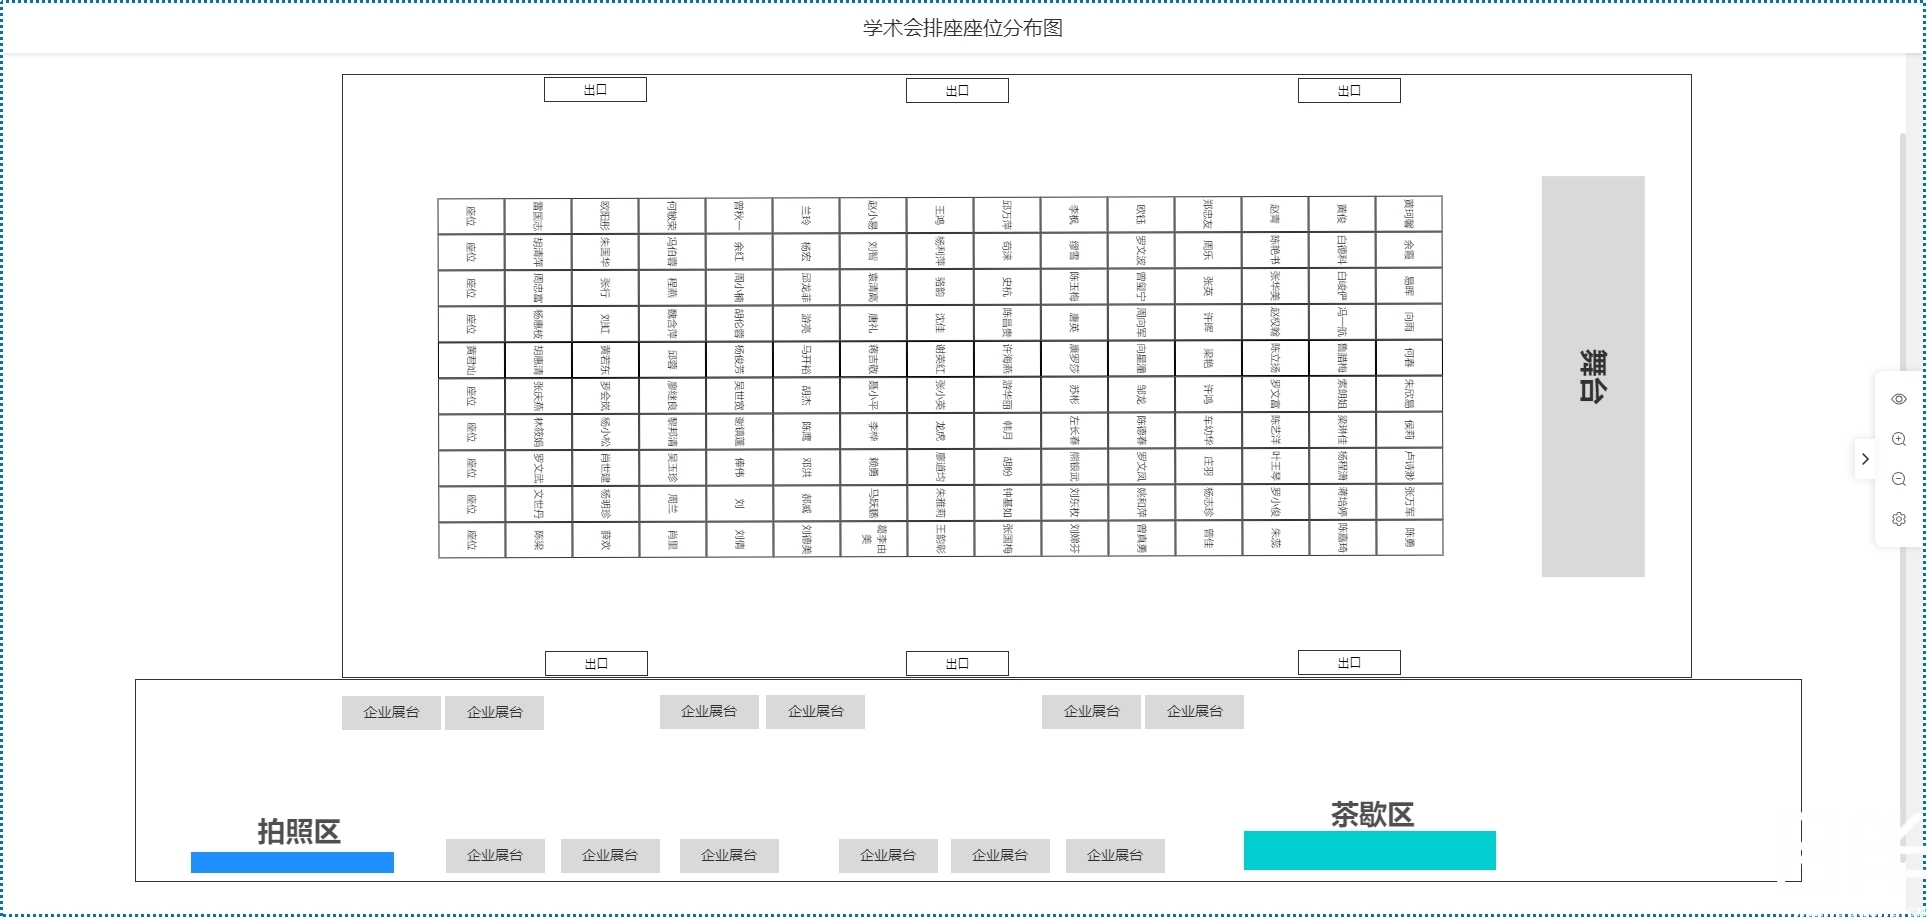Select seat 白德科

pos(1342,251)
